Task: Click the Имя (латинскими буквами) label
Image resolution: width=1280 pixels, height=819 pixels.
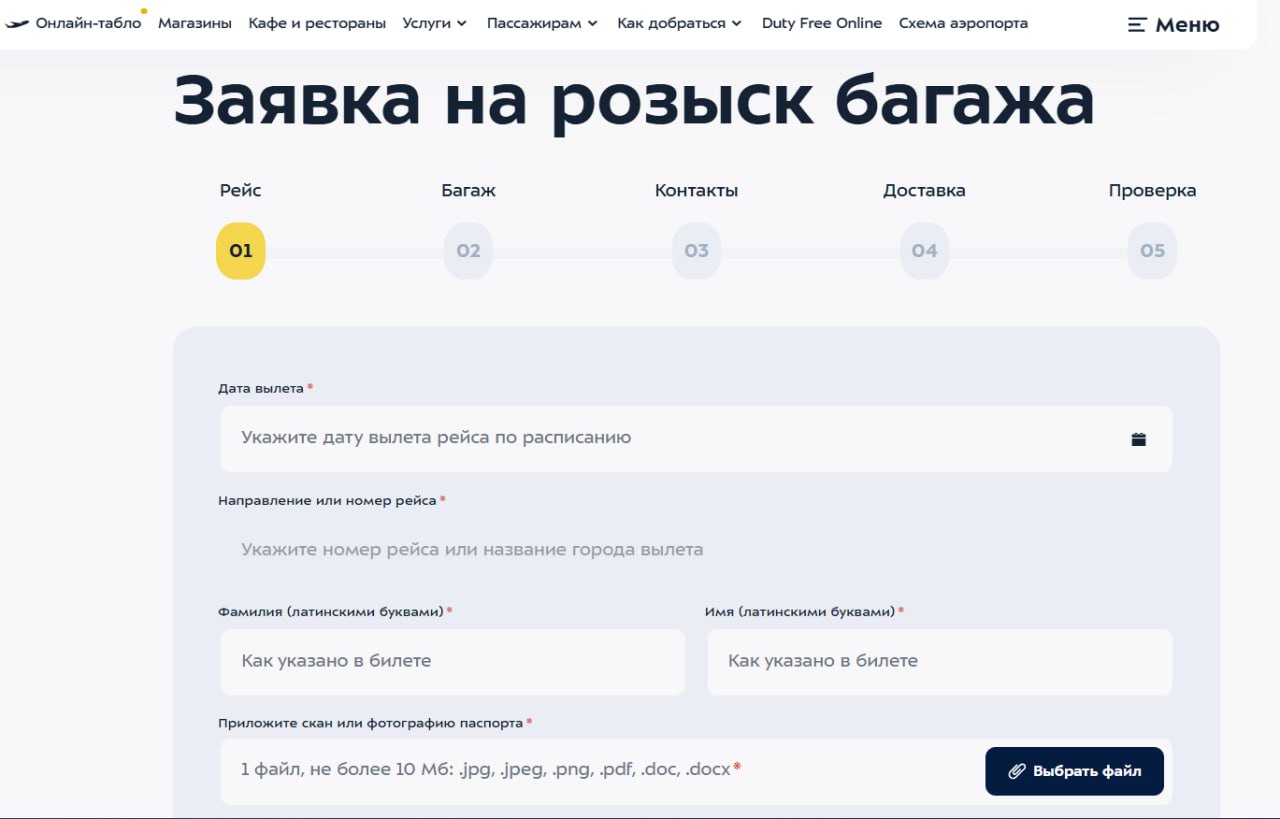Action: (x=800, y=611)
